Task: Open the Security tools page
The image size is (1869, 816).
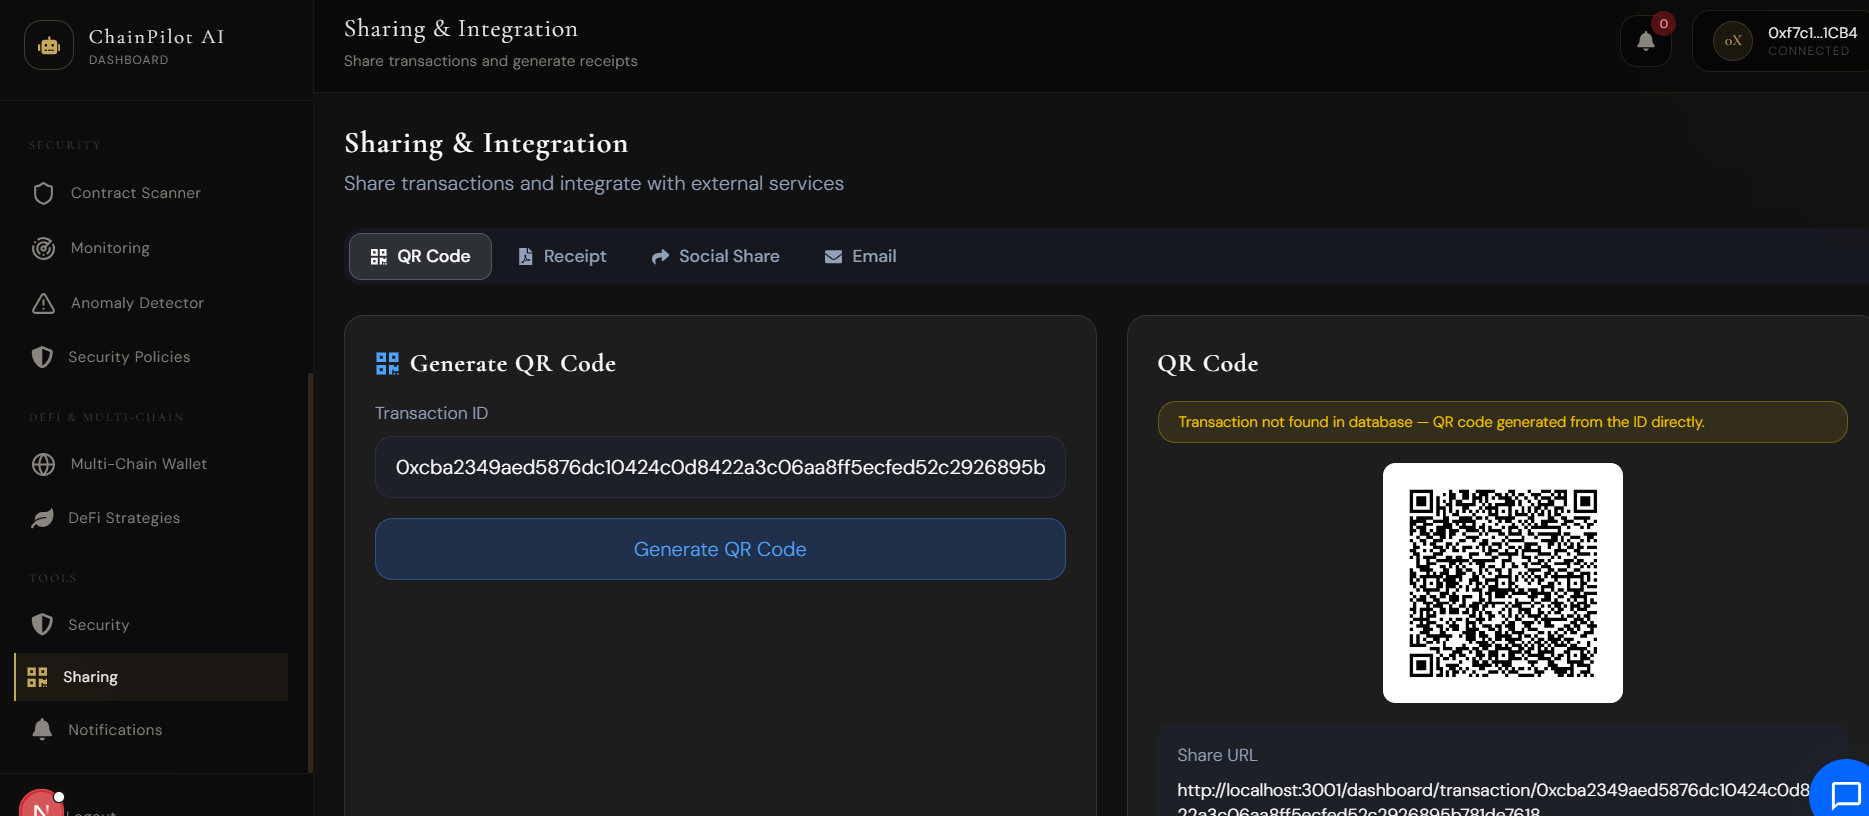Action: pos(98,625)
